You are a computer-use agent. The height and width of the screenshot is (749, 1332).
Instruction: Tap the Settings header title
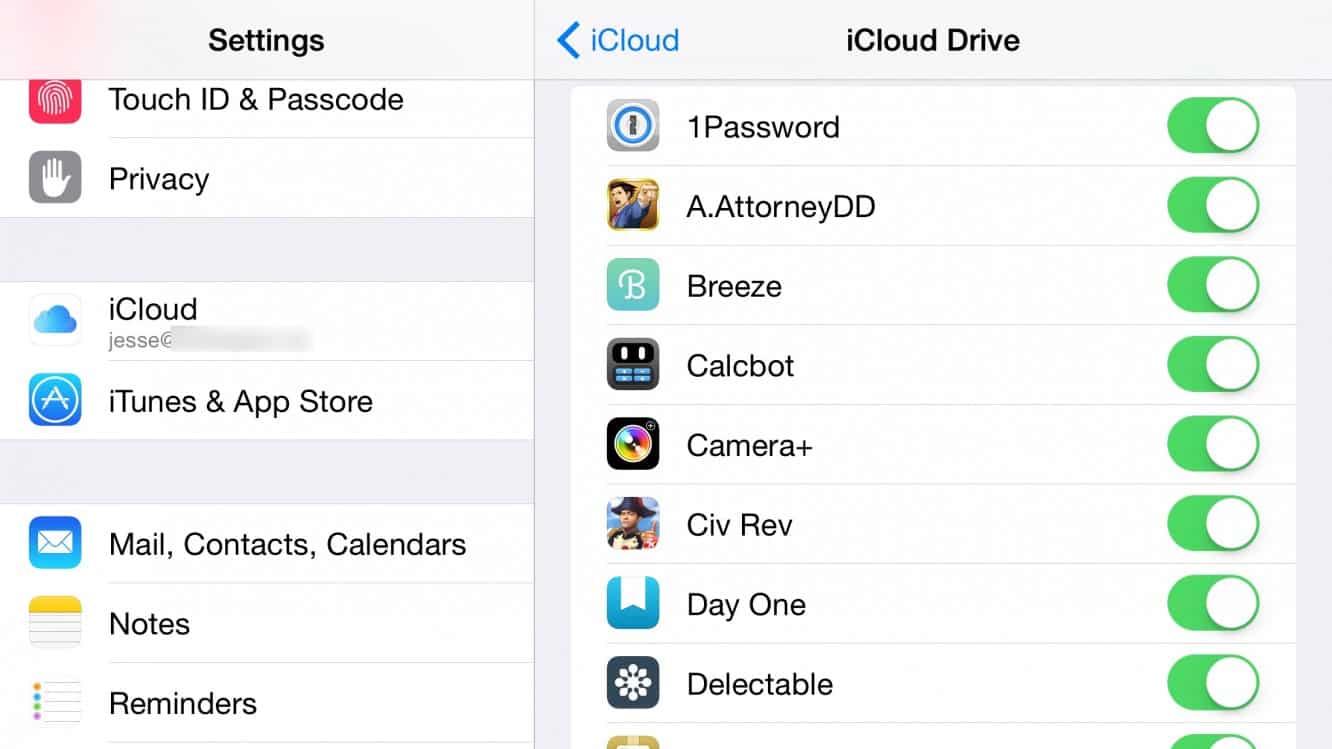pyautogui.click(x=266, y=40)
